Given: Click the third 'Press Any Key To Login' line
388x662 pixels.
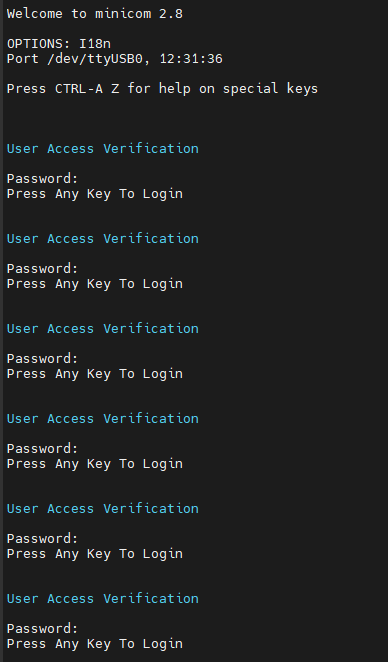Looking at the screenshot, I should point(95,374).
